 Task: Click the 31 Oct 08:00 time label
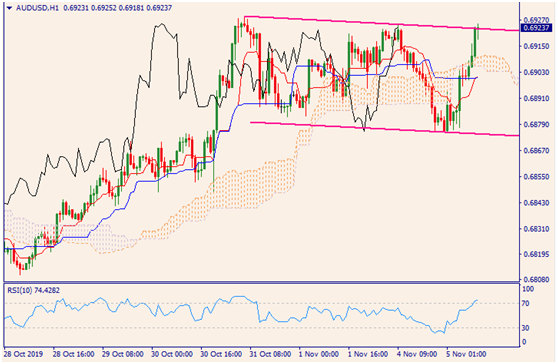click(x=270, y=354)
